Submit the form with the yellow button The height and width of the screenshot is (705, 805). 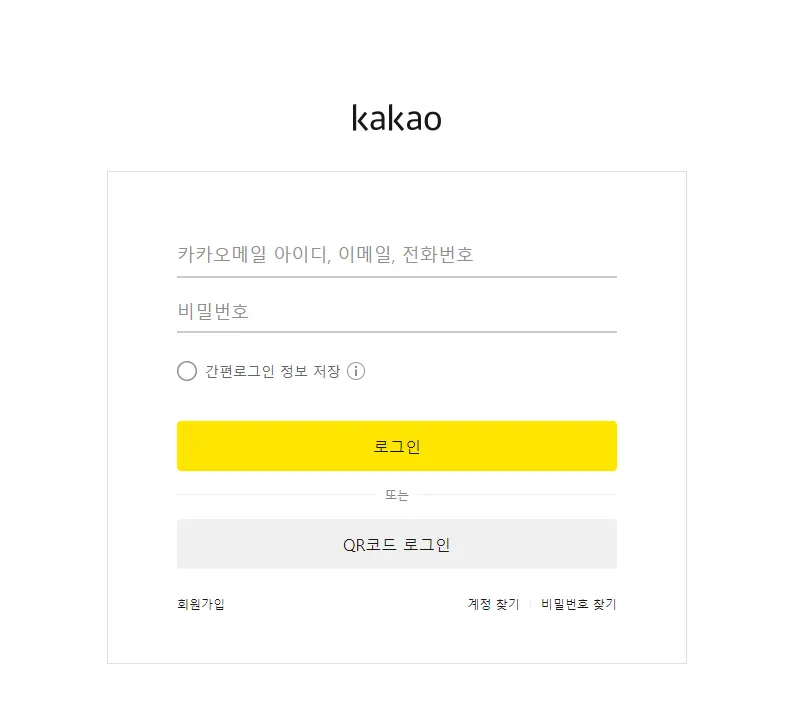click(396, 446)
